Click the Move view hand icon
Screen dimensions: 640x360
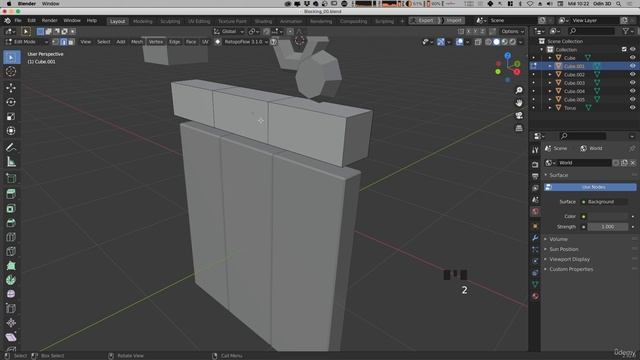pyautogui.click(x=519, y=103)
